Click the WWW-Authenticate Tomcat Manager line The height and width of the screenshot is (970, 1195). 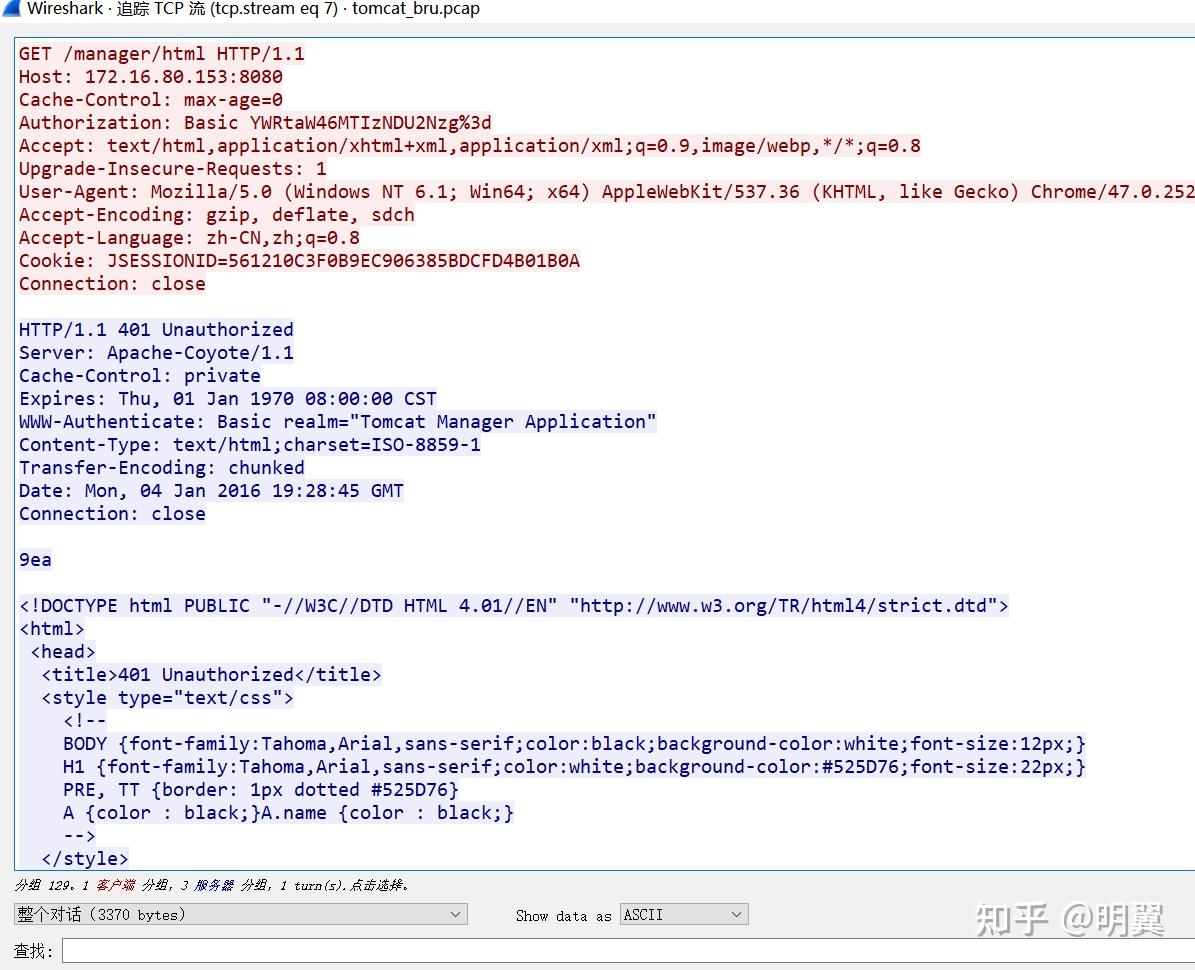(338, 421)
